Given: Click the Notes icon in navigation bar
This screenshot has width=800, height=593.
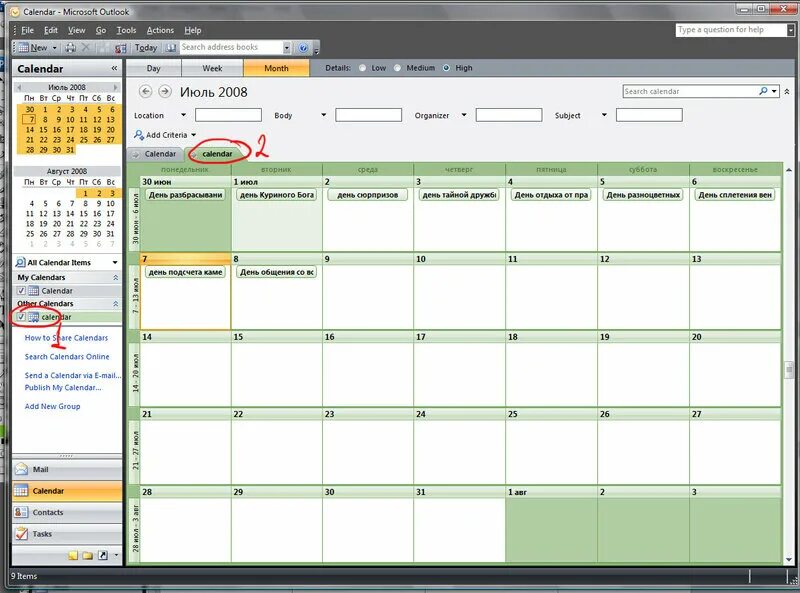Looking at the screenshot, I should [73, 555].
